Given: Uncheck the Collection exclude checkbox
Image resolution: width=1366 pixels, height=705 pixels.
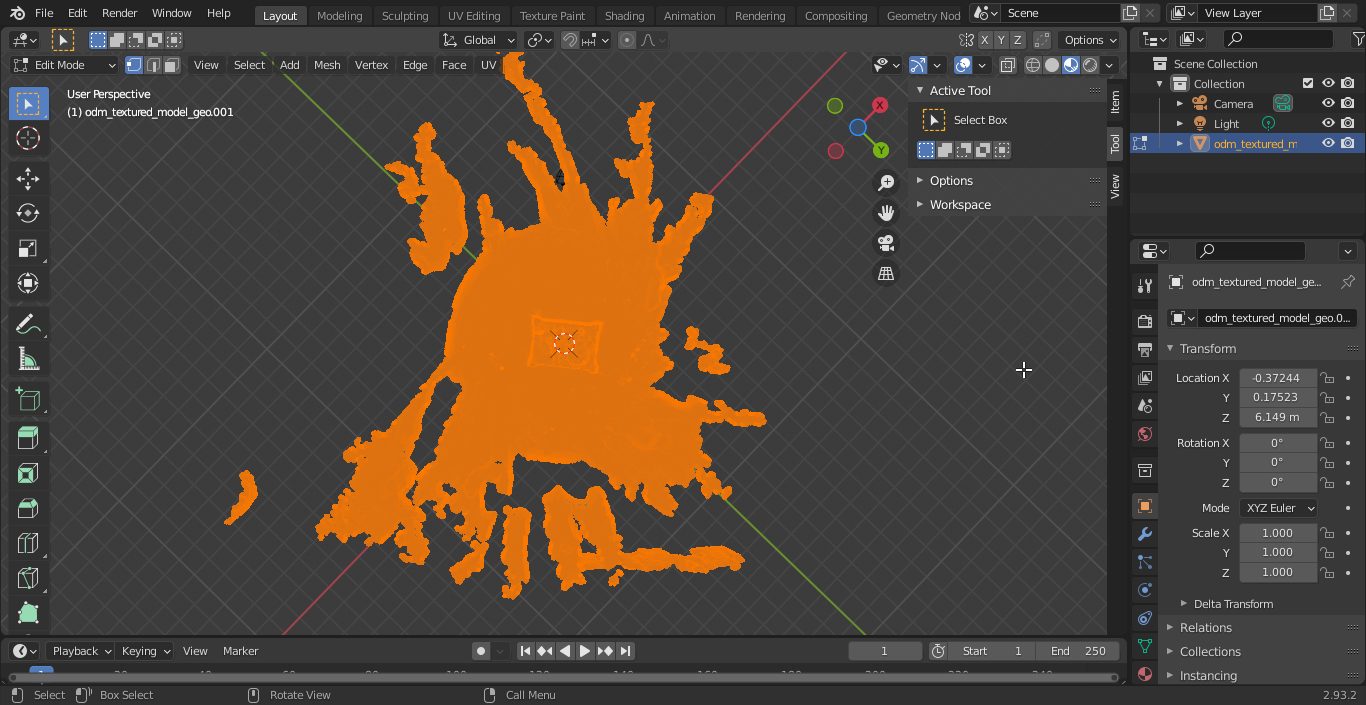Looking at the screenshot, I should (1307, 84).
